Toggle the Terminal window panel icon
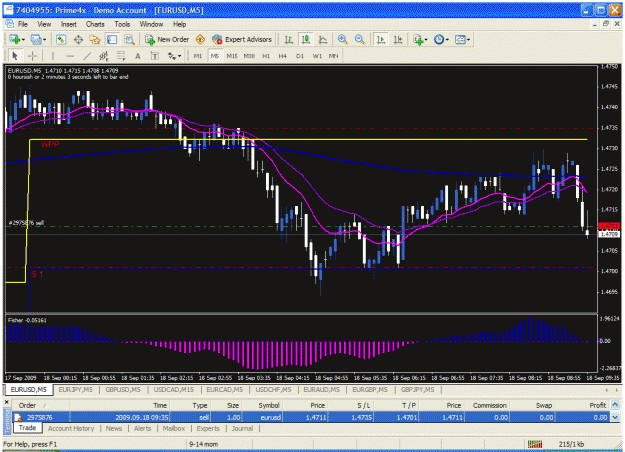This screenshot has height=452, width=625. [x=112, y=39]
